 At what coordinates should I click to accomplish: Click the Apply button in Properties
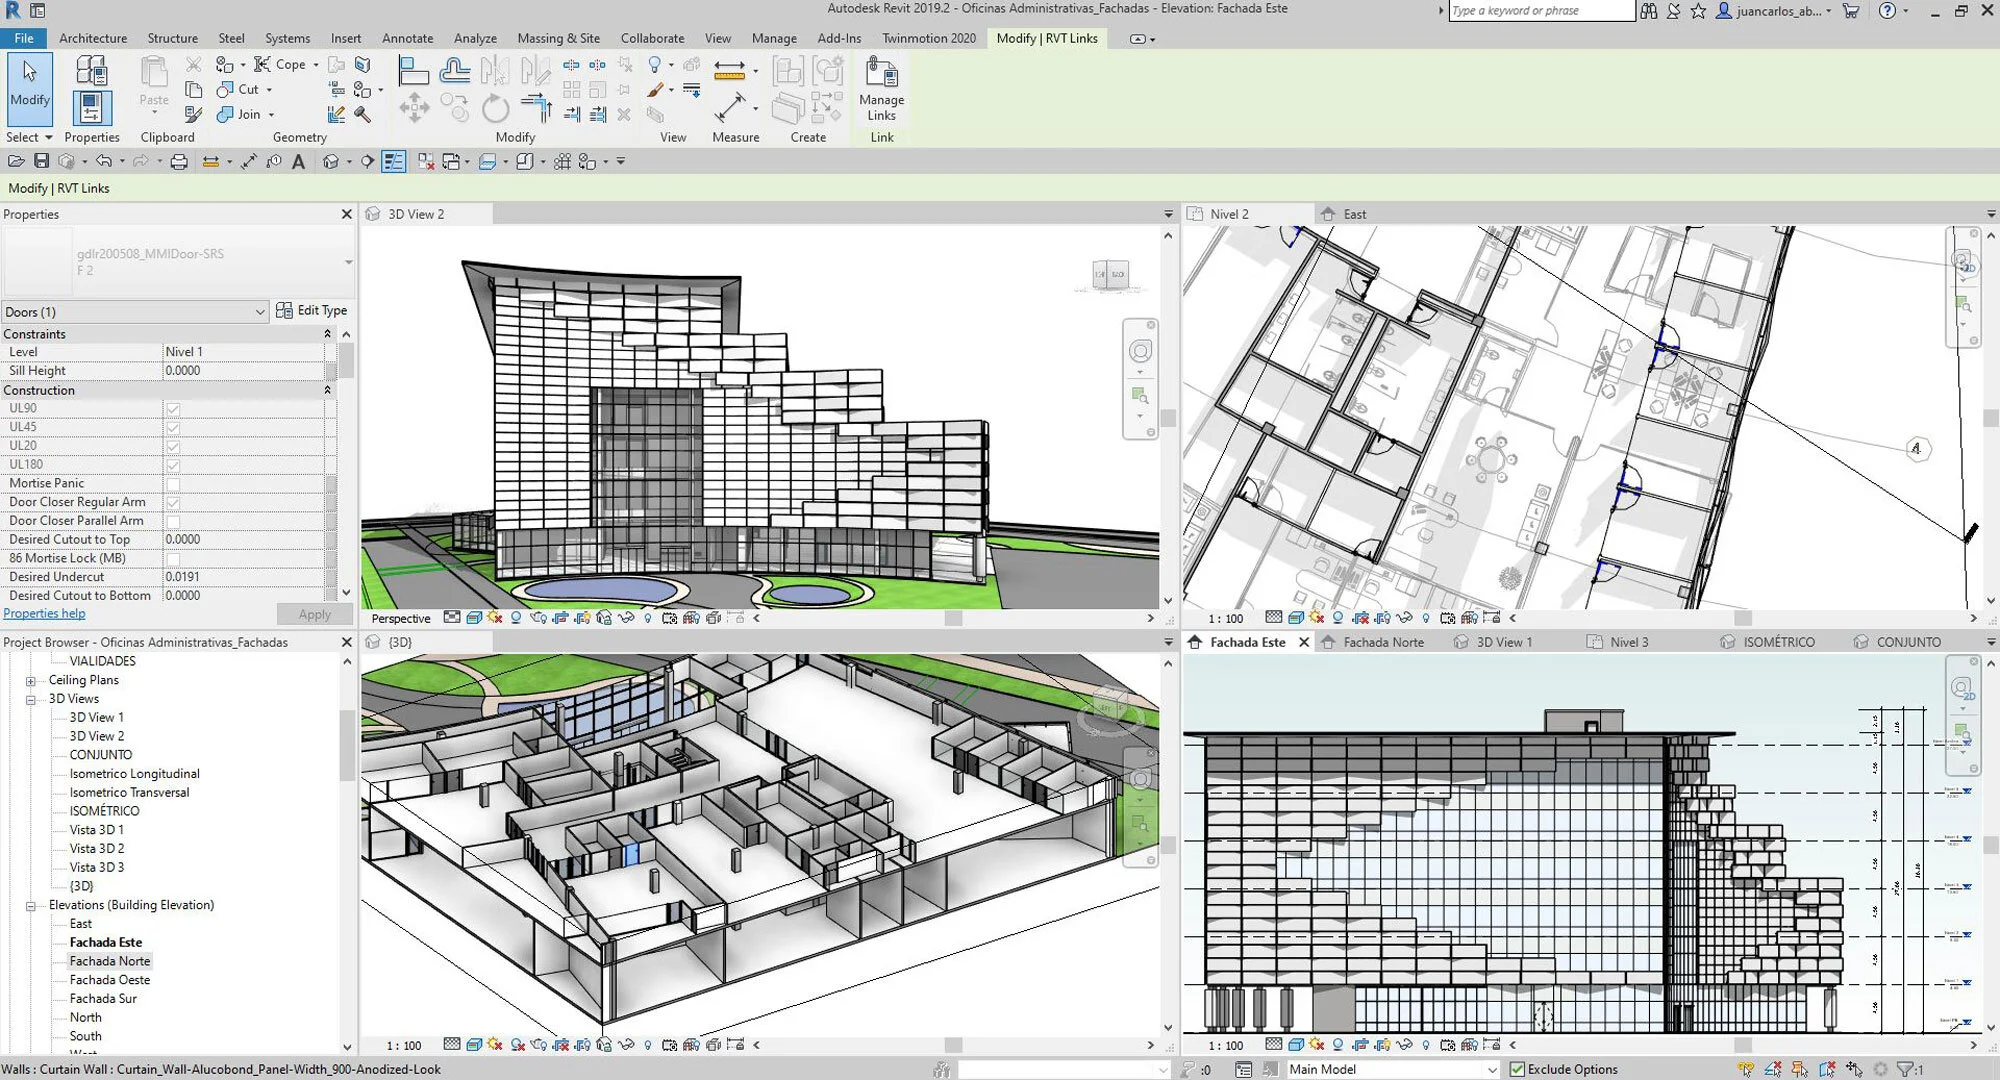[x=313, y=614]
